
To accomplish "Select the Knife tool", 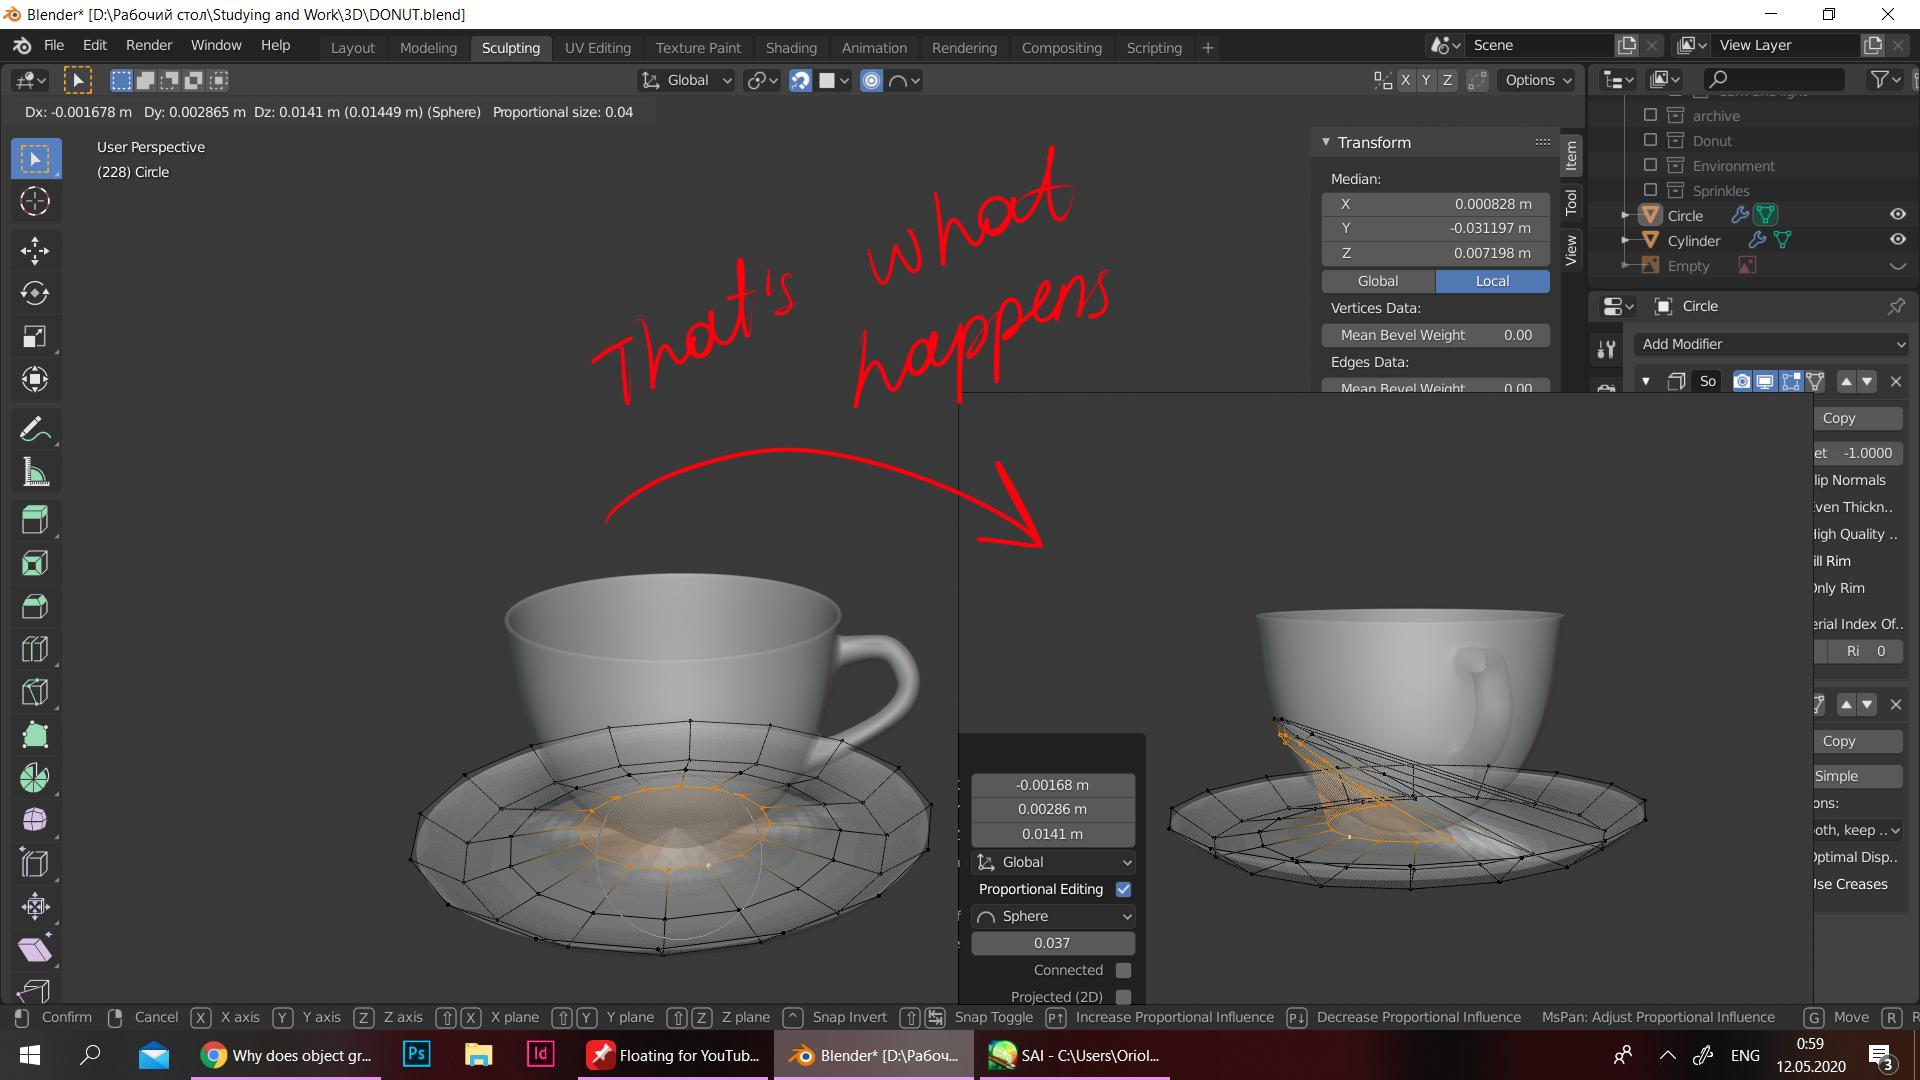I will click(x=35, y=692).
